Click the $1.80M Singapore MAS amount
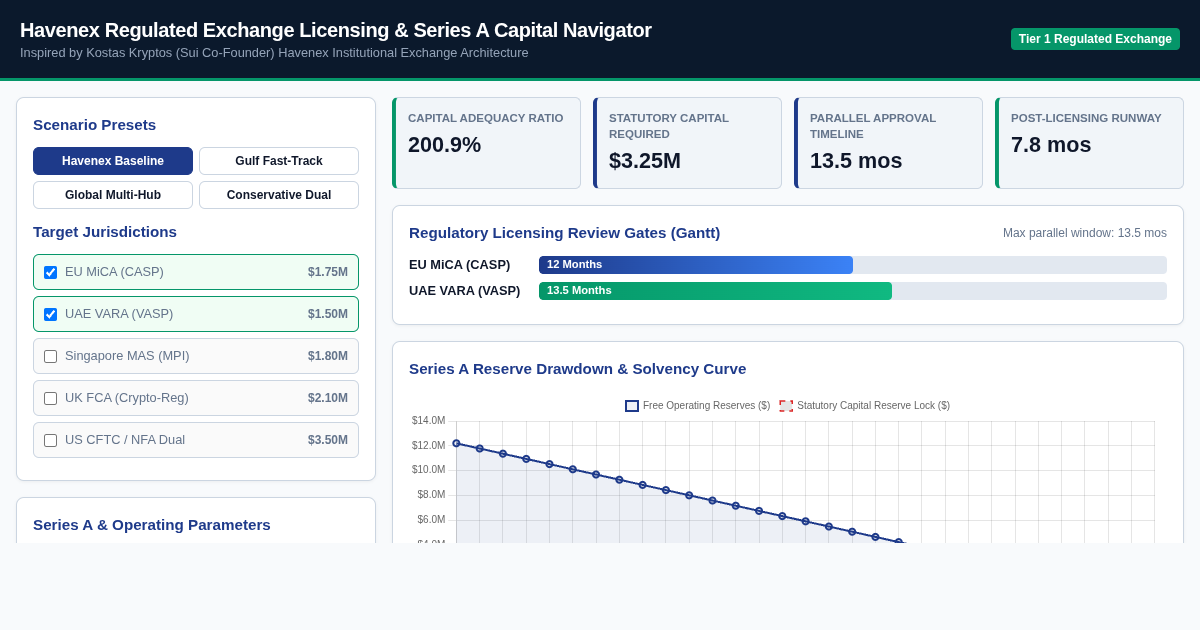 coord(328,356)
